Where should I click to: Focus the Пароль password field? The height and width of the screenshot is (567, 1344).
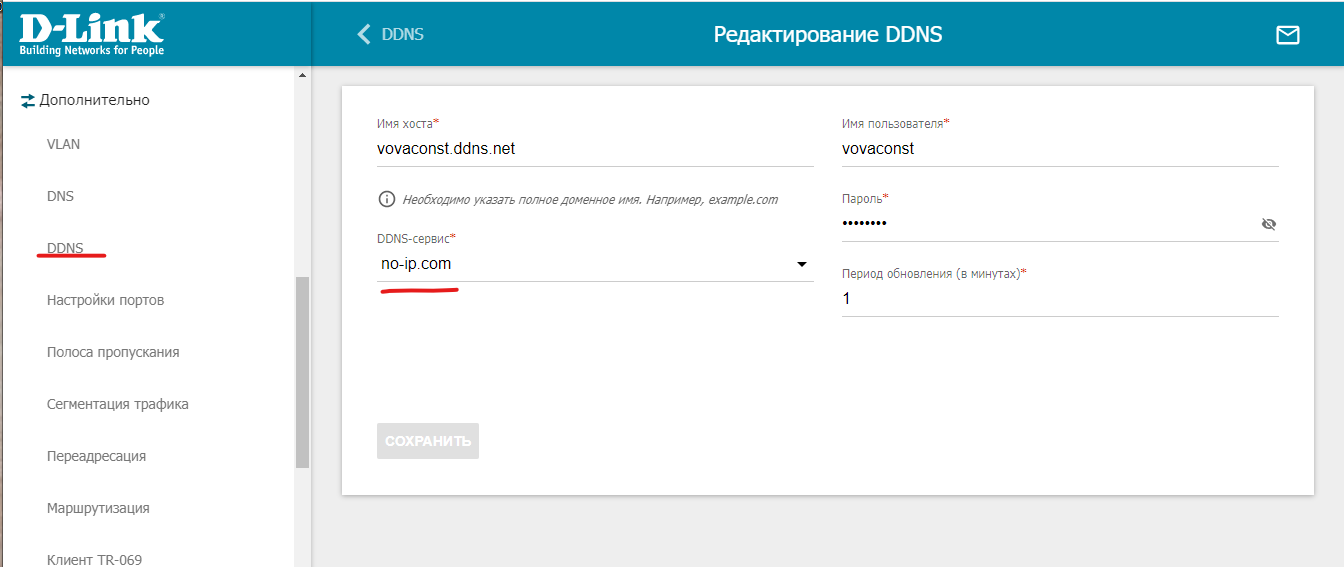pyautogui.click(x=1045, y=224)
